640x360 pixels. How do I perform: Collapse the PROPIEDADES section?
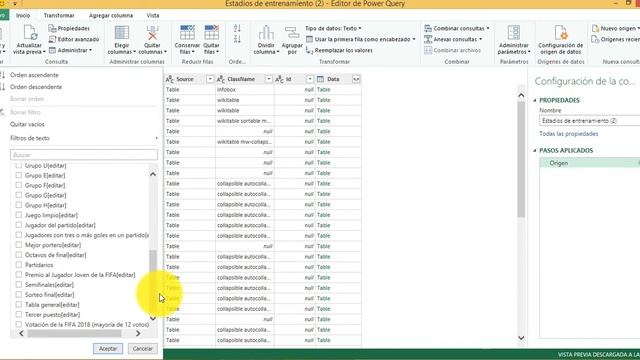pyautogui.click(x=535, y=100)
